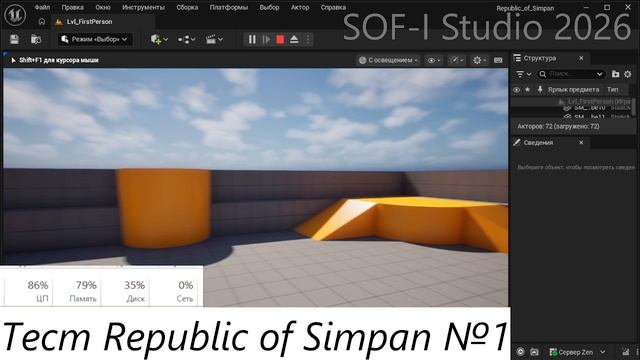Open the Окно menu
The height and width of the screenshot is (360, 640).
coord(103,7)
